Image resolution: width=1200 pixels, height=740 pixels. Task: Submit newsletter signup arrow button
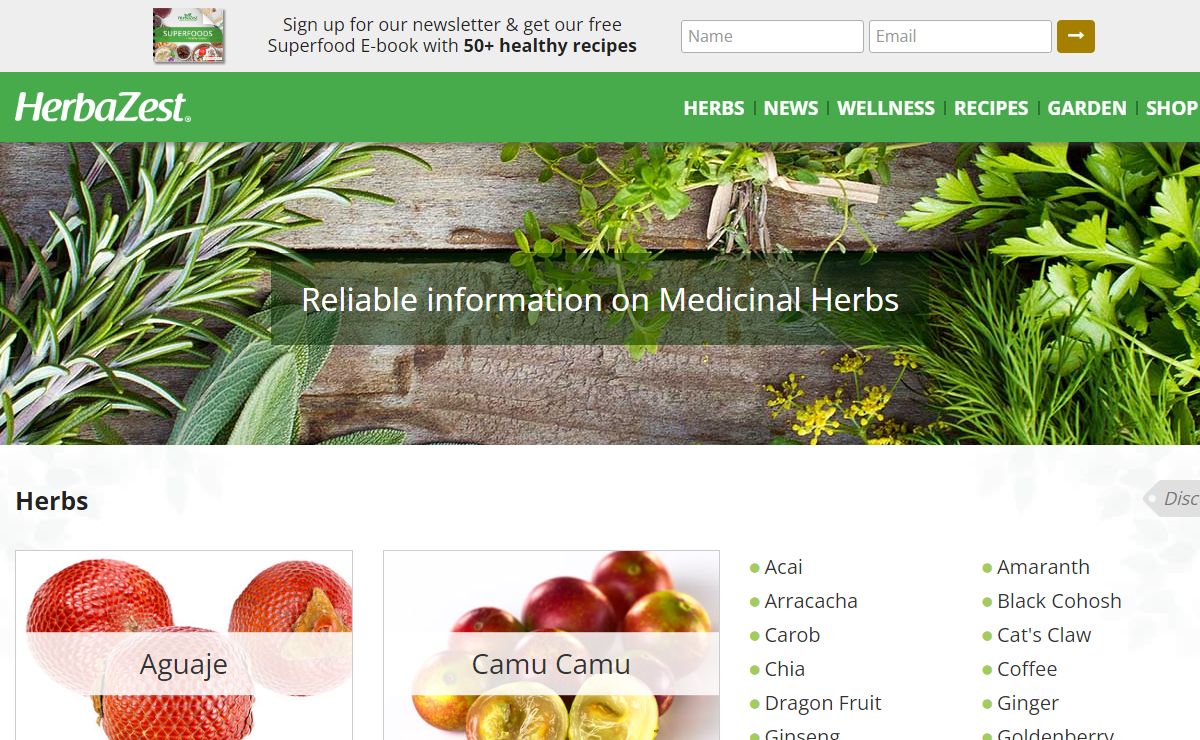(x=1076, y=36)
